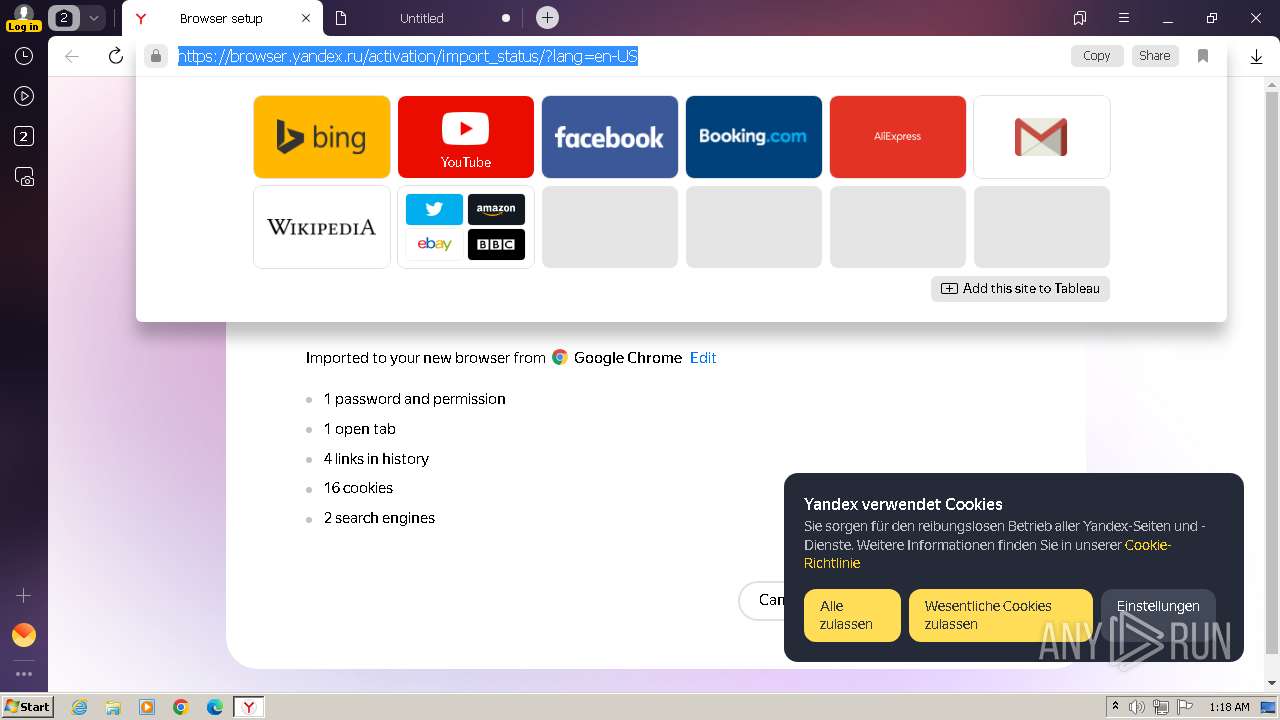This screenshot has width=1280, height=720.
Task: Launch Internet Explorer from the taskbar
Action: click(x=79, y=707)
